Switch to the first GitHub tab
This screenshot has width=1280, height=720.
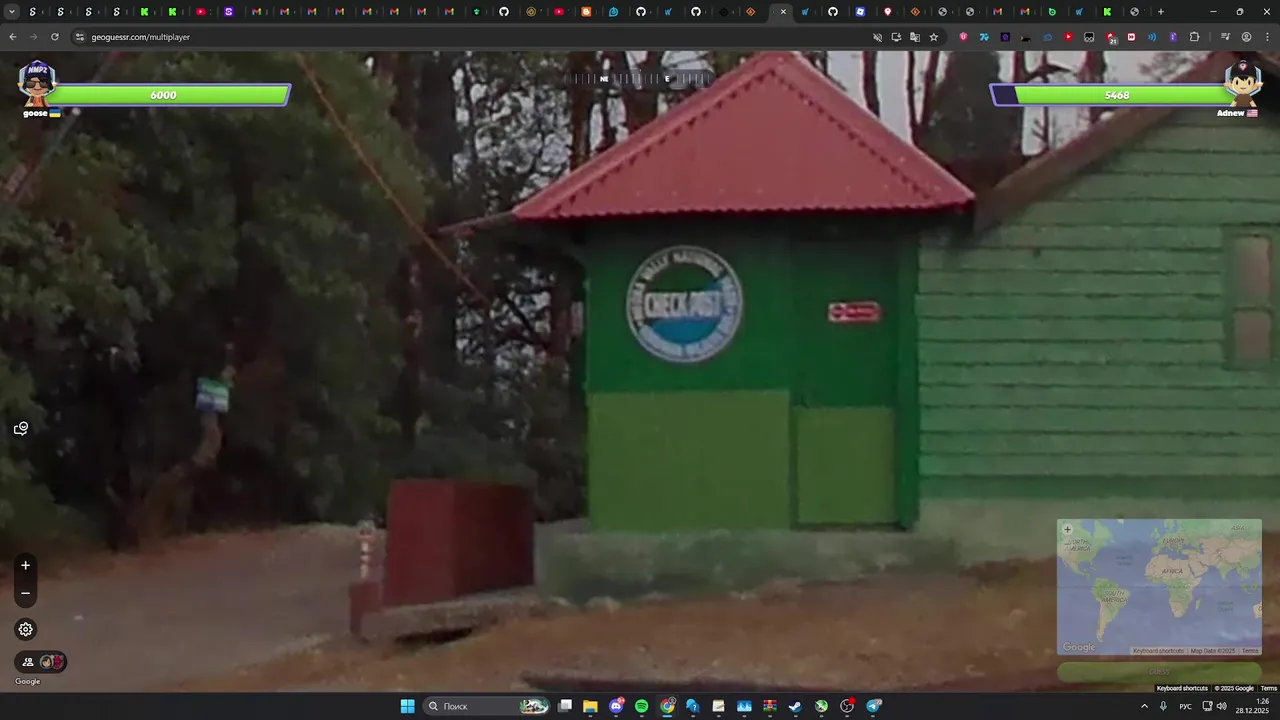pos(504,12)
